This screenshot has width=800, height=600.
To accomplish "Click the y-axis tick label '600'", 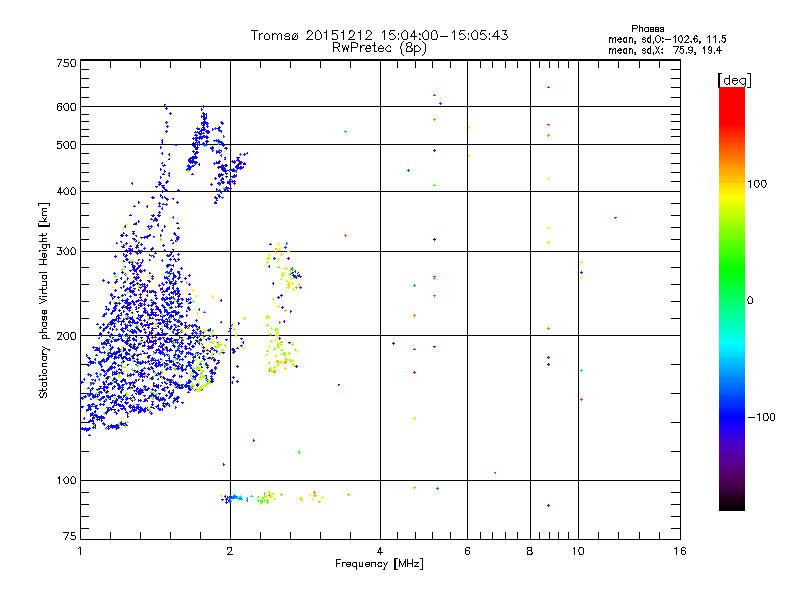I will coord(66,107).
